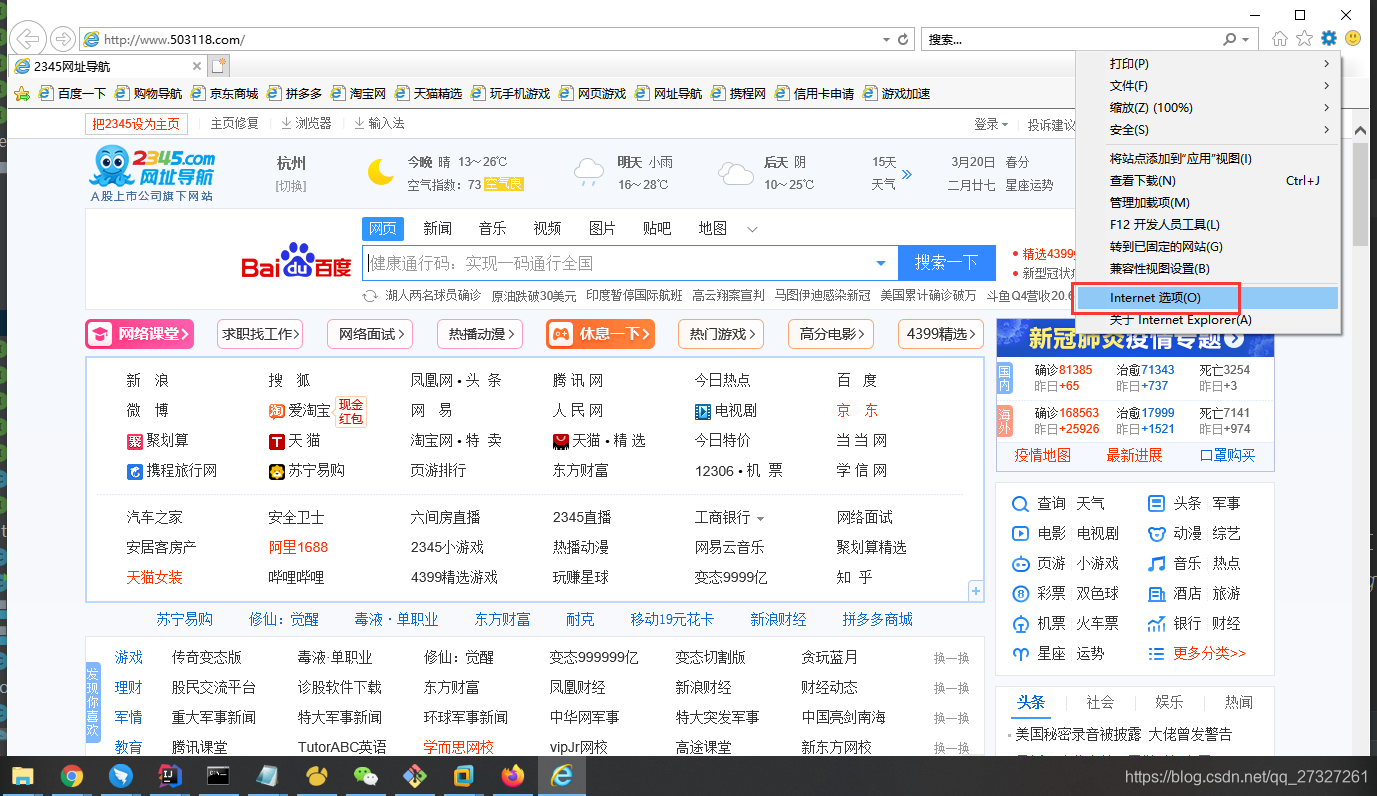The image size is (1377, 796).
Task: Select 兼容性视图设置(B) menu item
Action: coord(1207,269)
